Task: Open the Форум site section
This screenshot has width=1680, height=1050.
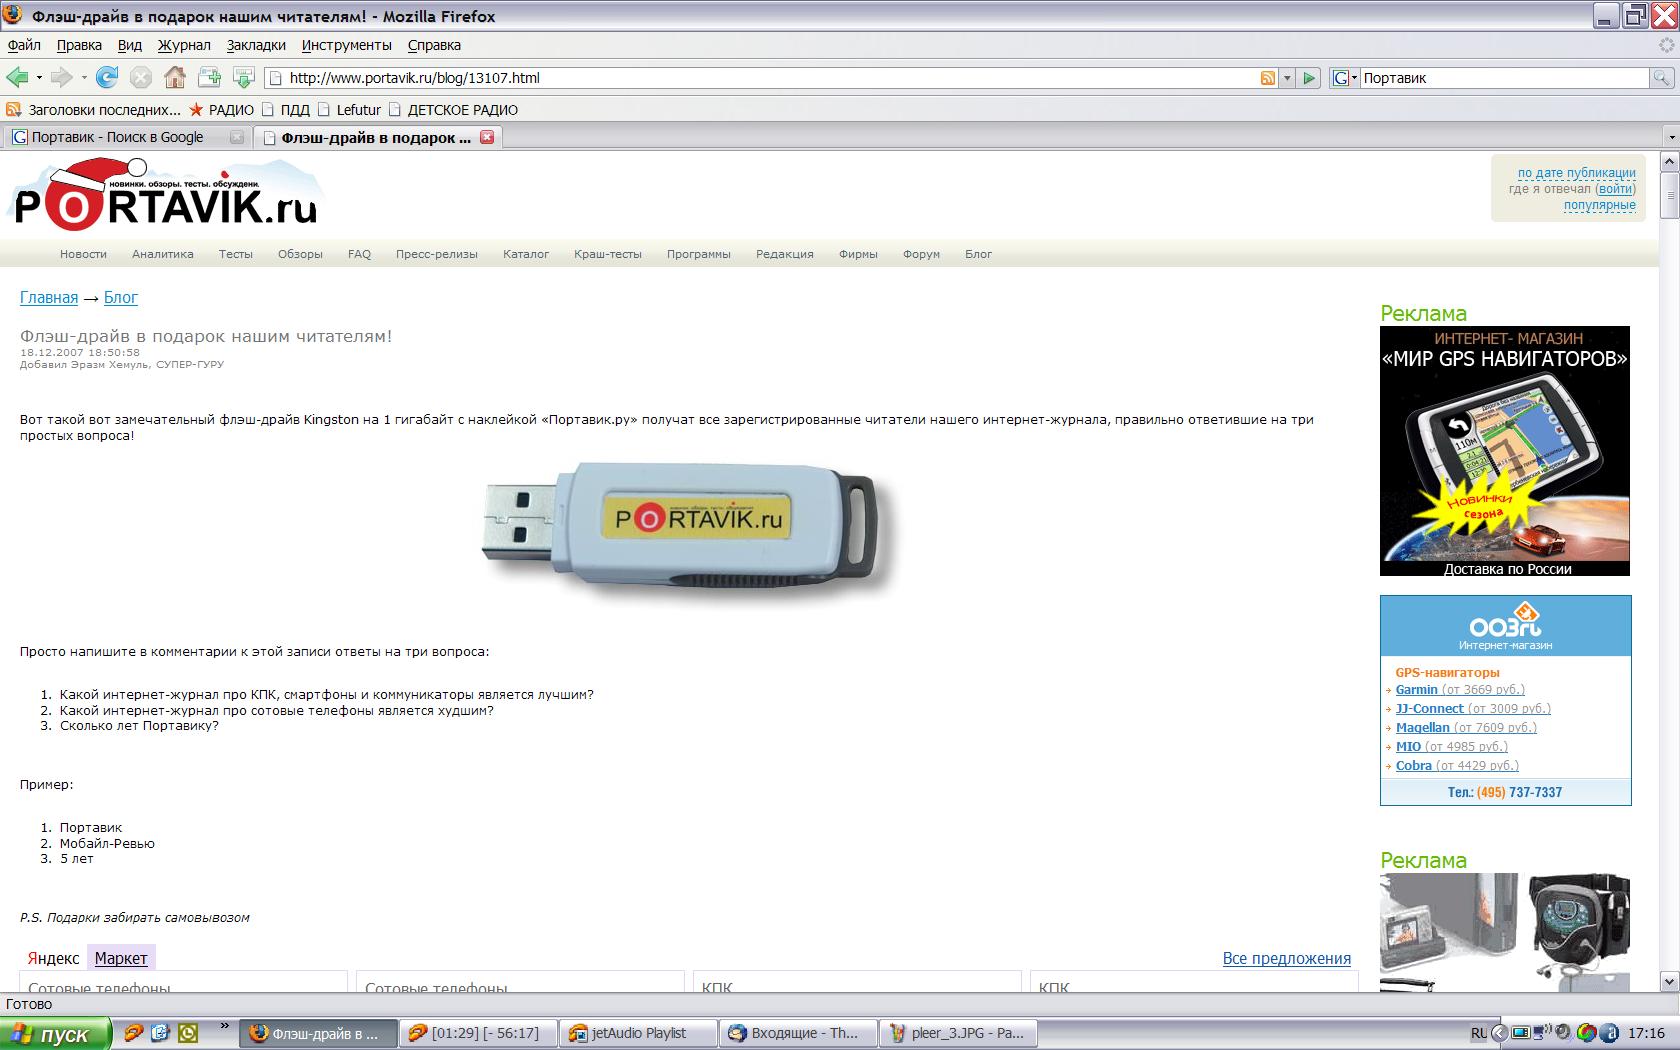Action: (x=921, y=254)
